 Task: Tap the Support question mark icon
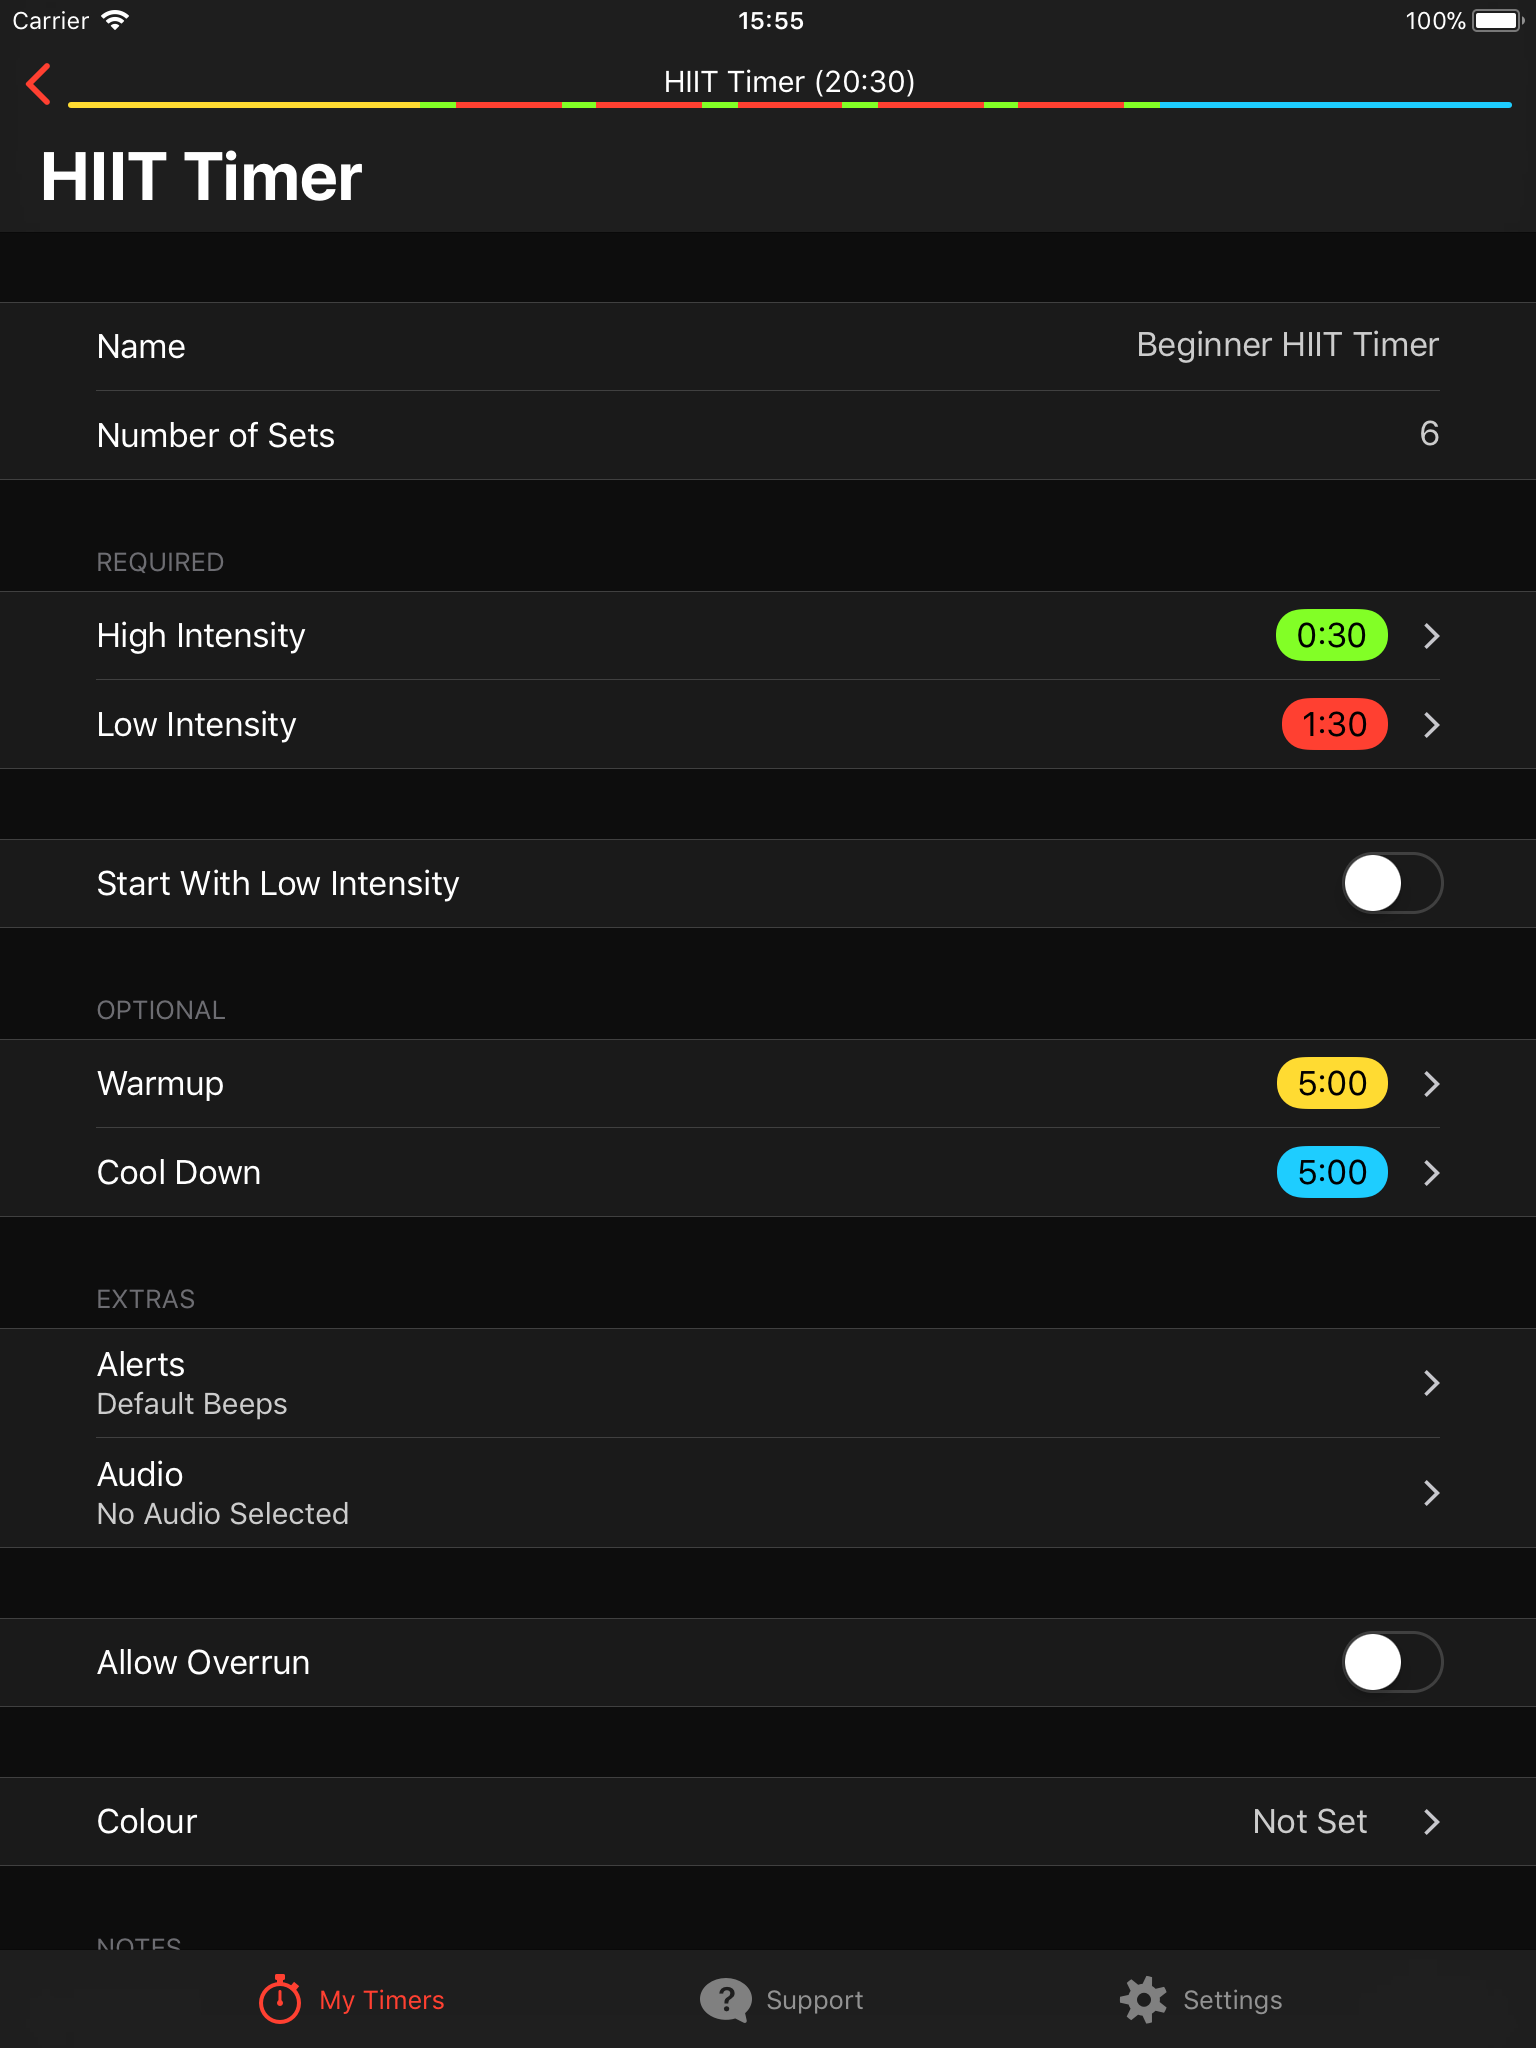click(726, 2000)
